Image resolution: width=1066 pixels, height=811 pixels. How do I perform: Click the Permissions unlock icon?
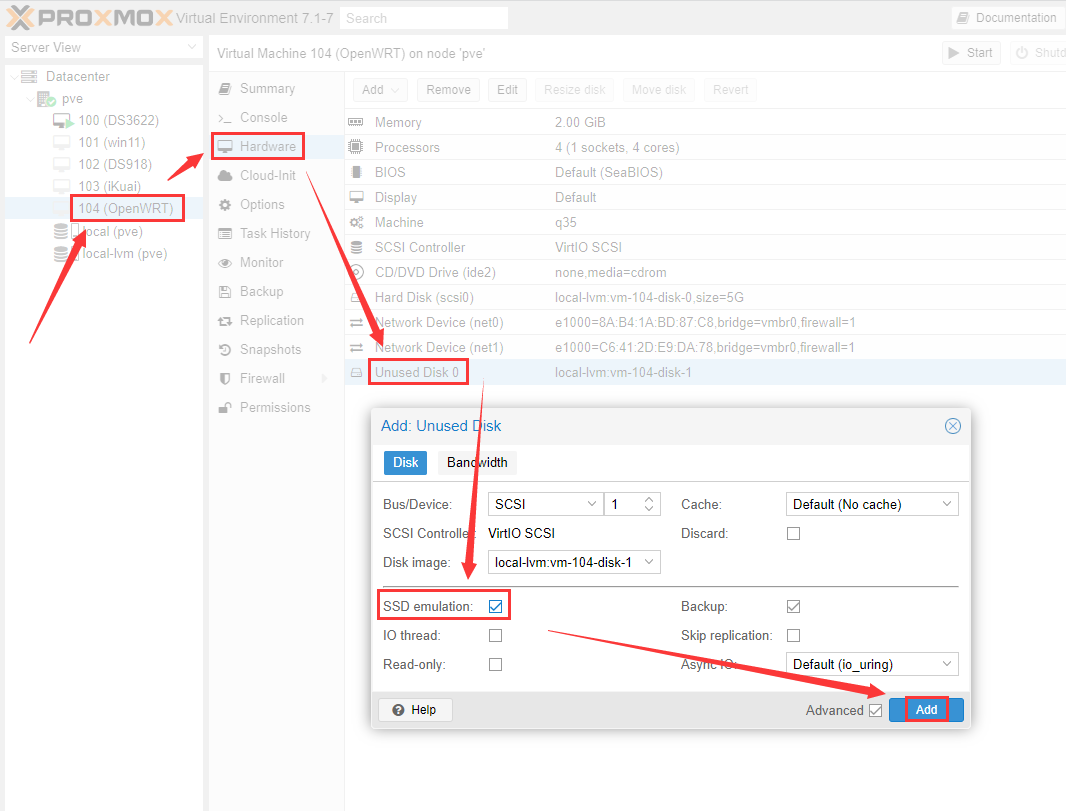point(225,408)
